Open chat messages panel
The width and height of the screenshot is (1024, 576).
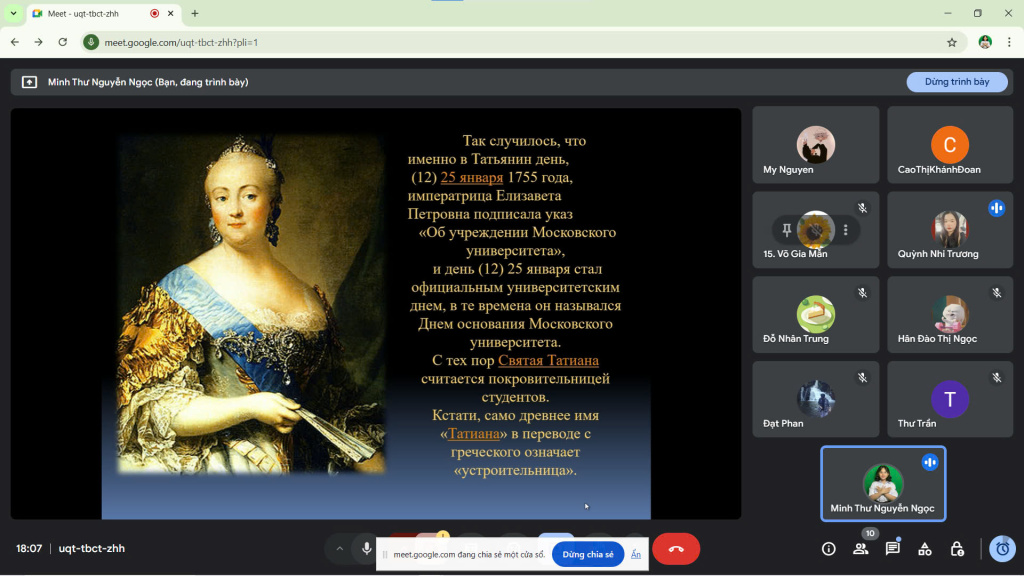tap(893, 549)
